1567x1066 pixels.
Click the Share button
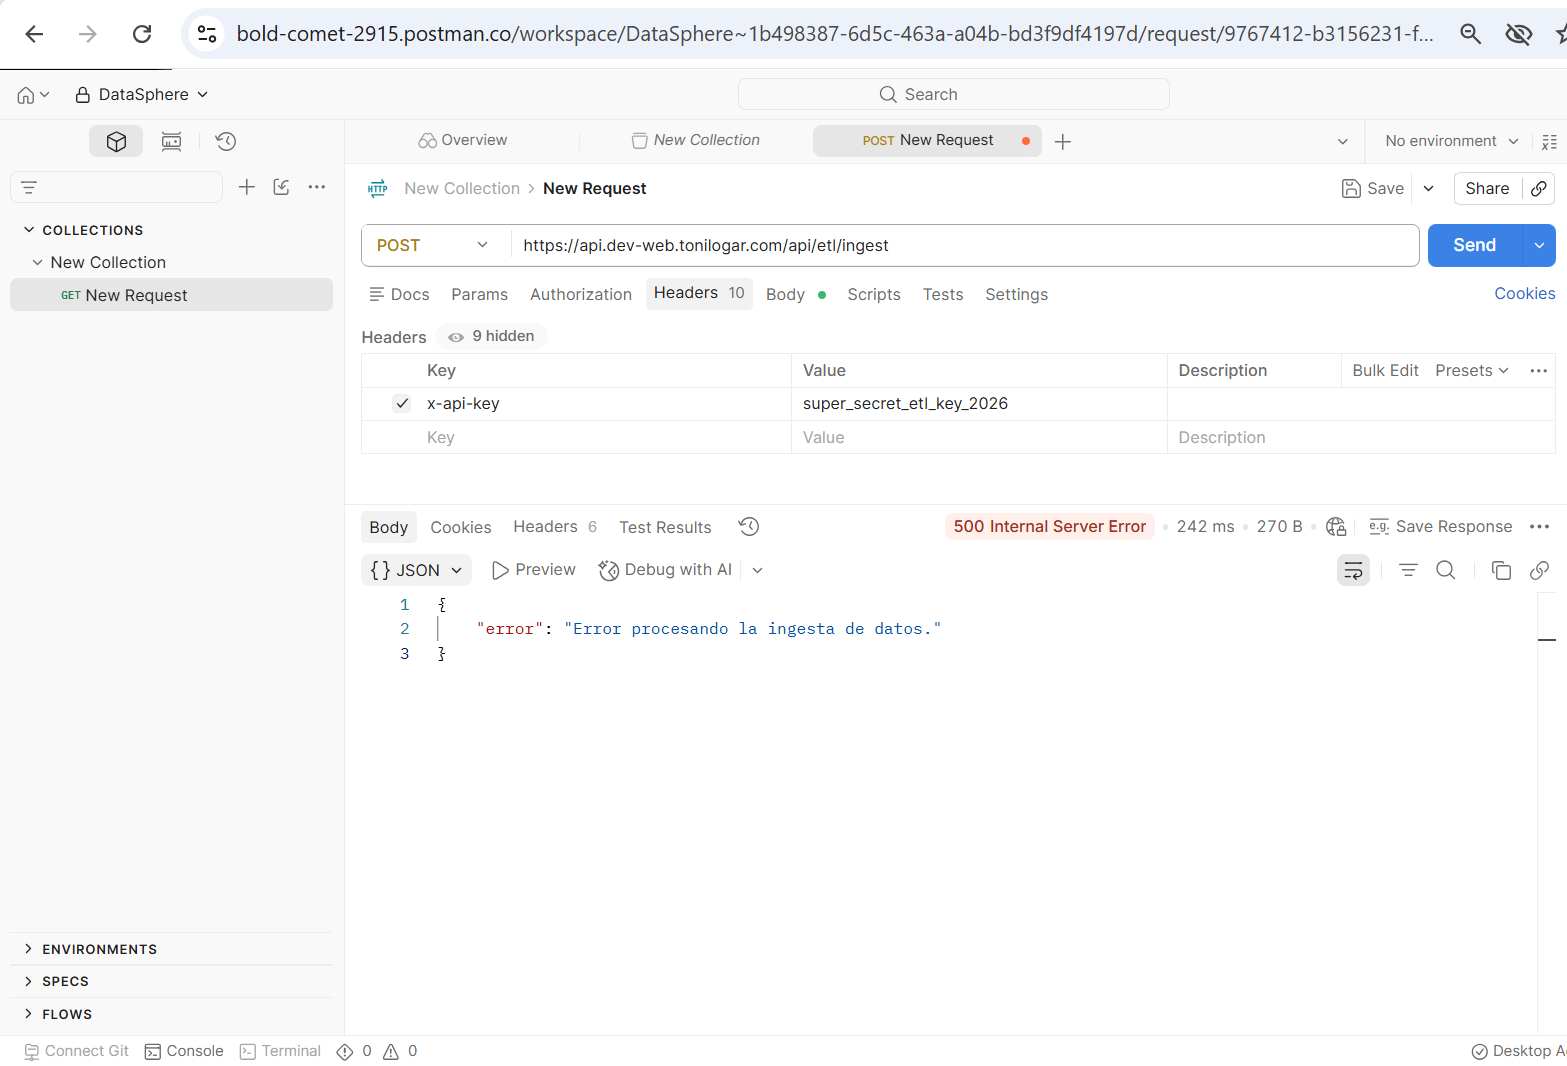tap(1487, 188)
